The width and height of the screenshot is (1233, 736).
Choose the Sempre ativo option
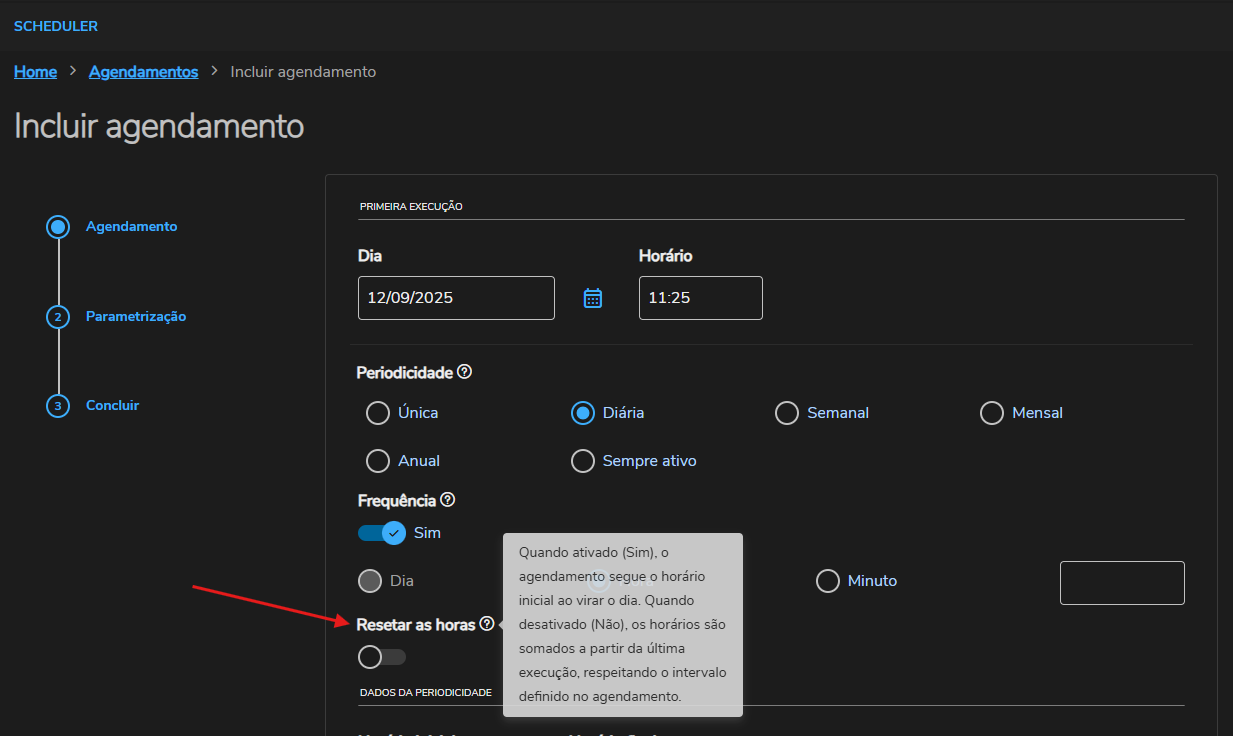(582, 461)
